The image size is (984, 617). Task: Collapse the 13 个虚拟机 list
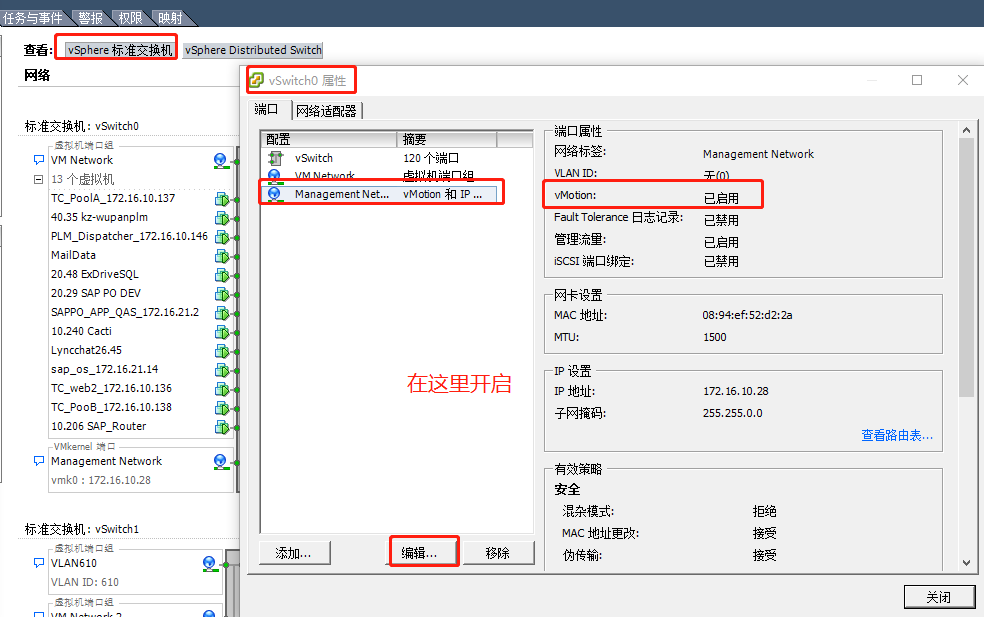(38, 180)
